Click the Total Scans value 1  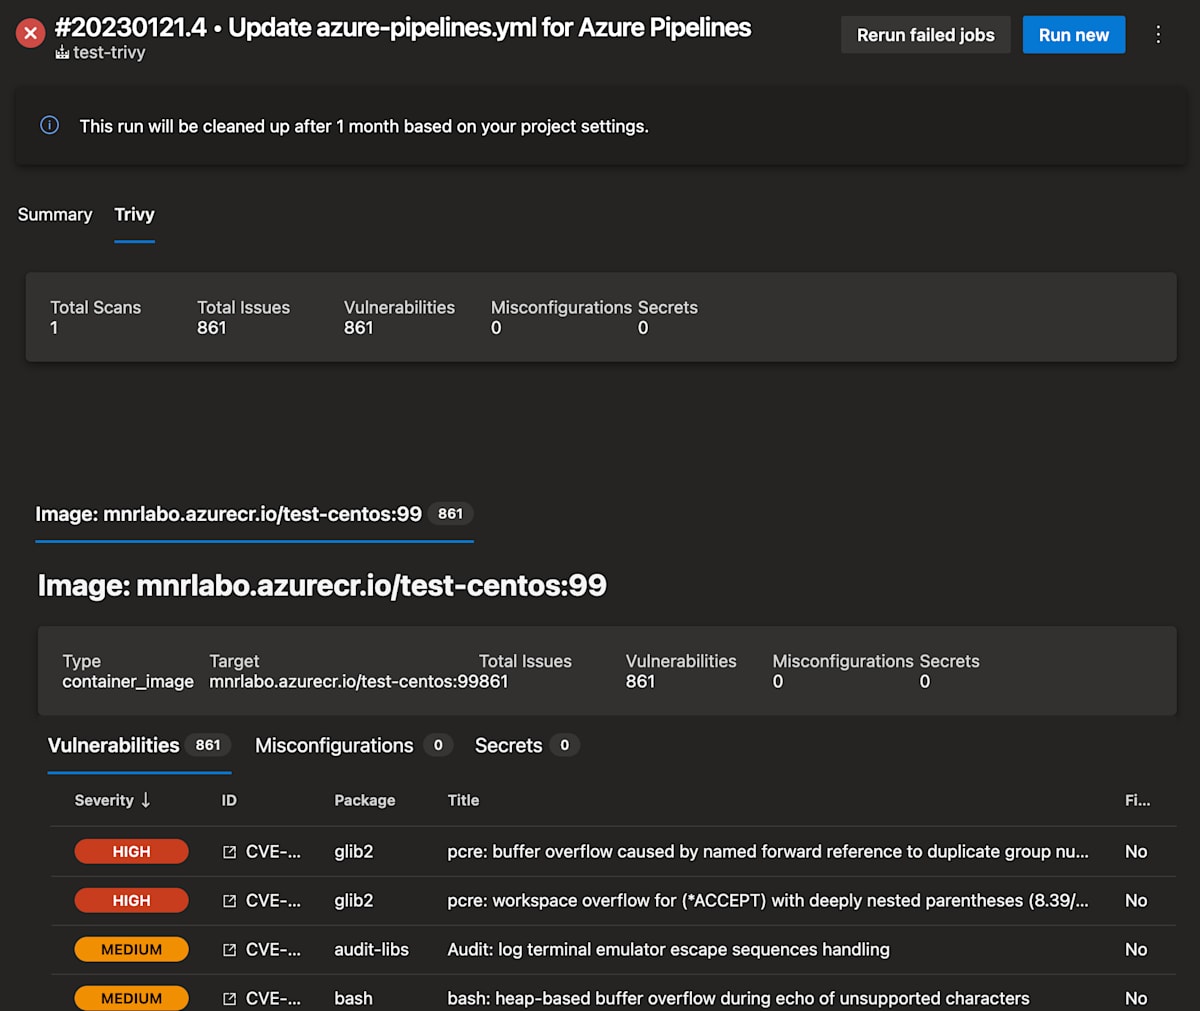(54, 328)
